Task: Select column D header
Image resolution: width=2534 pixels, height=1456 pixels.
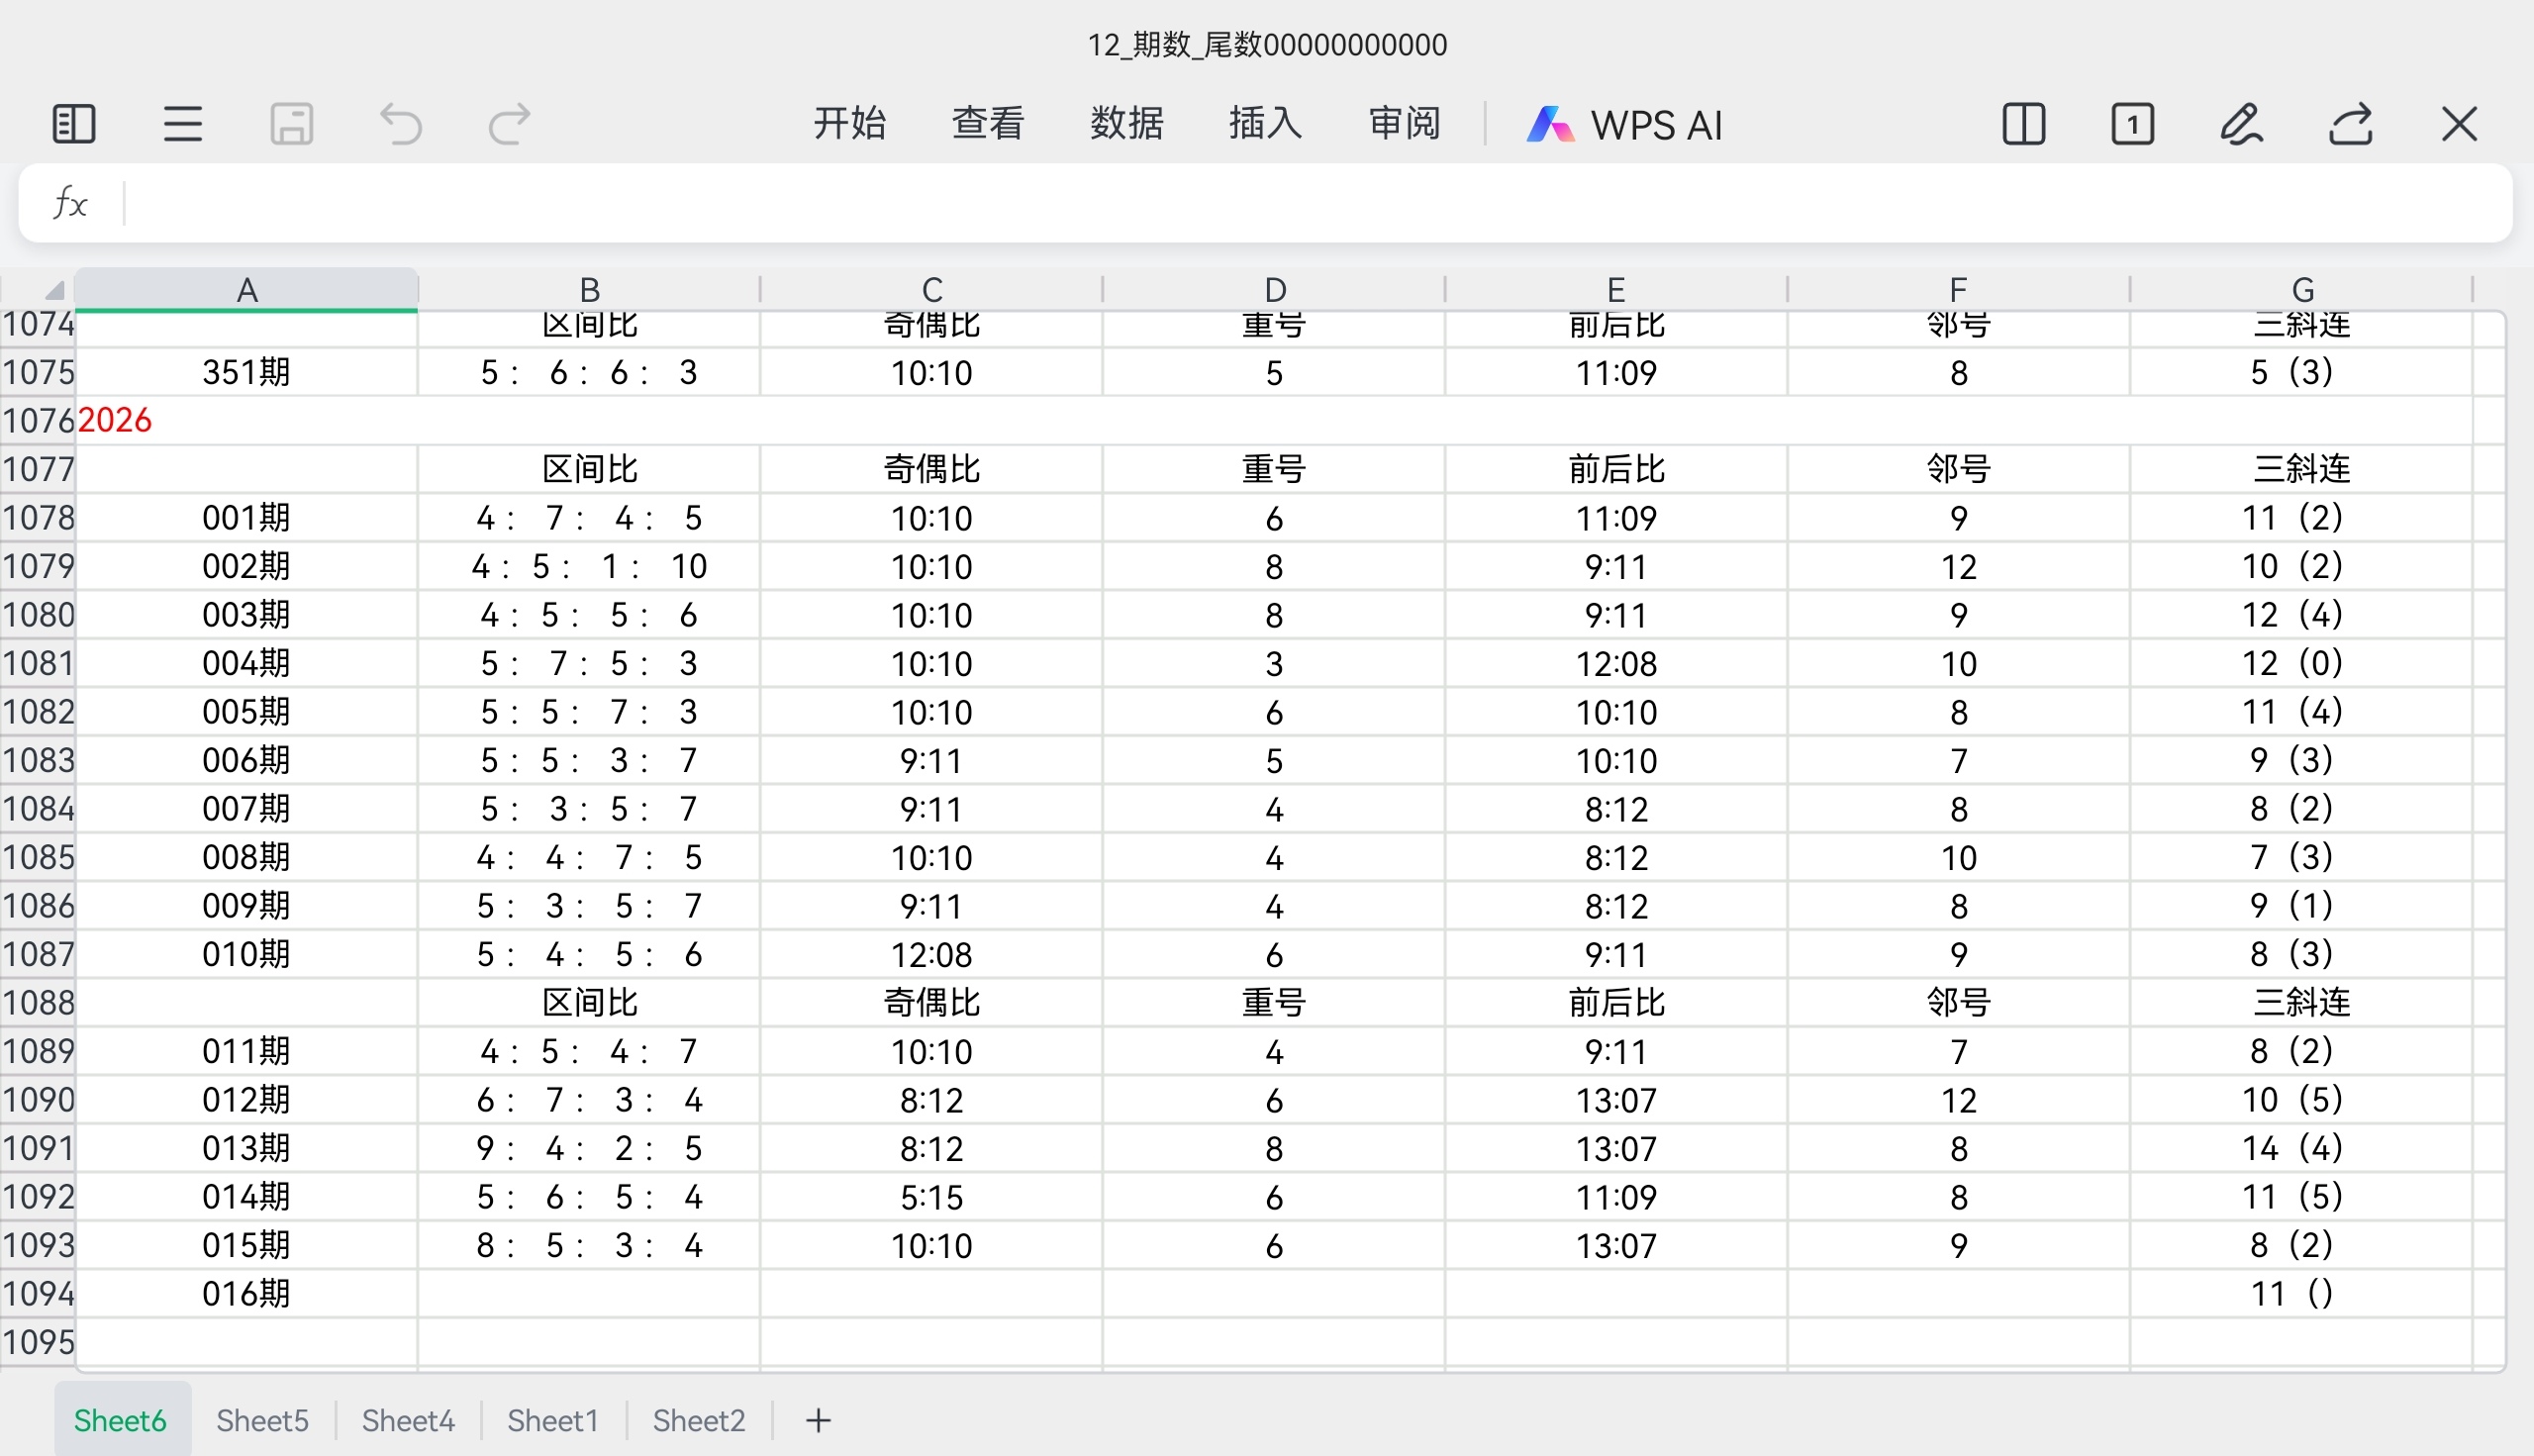Action: pyautogui.click(x=1274, y=290)
